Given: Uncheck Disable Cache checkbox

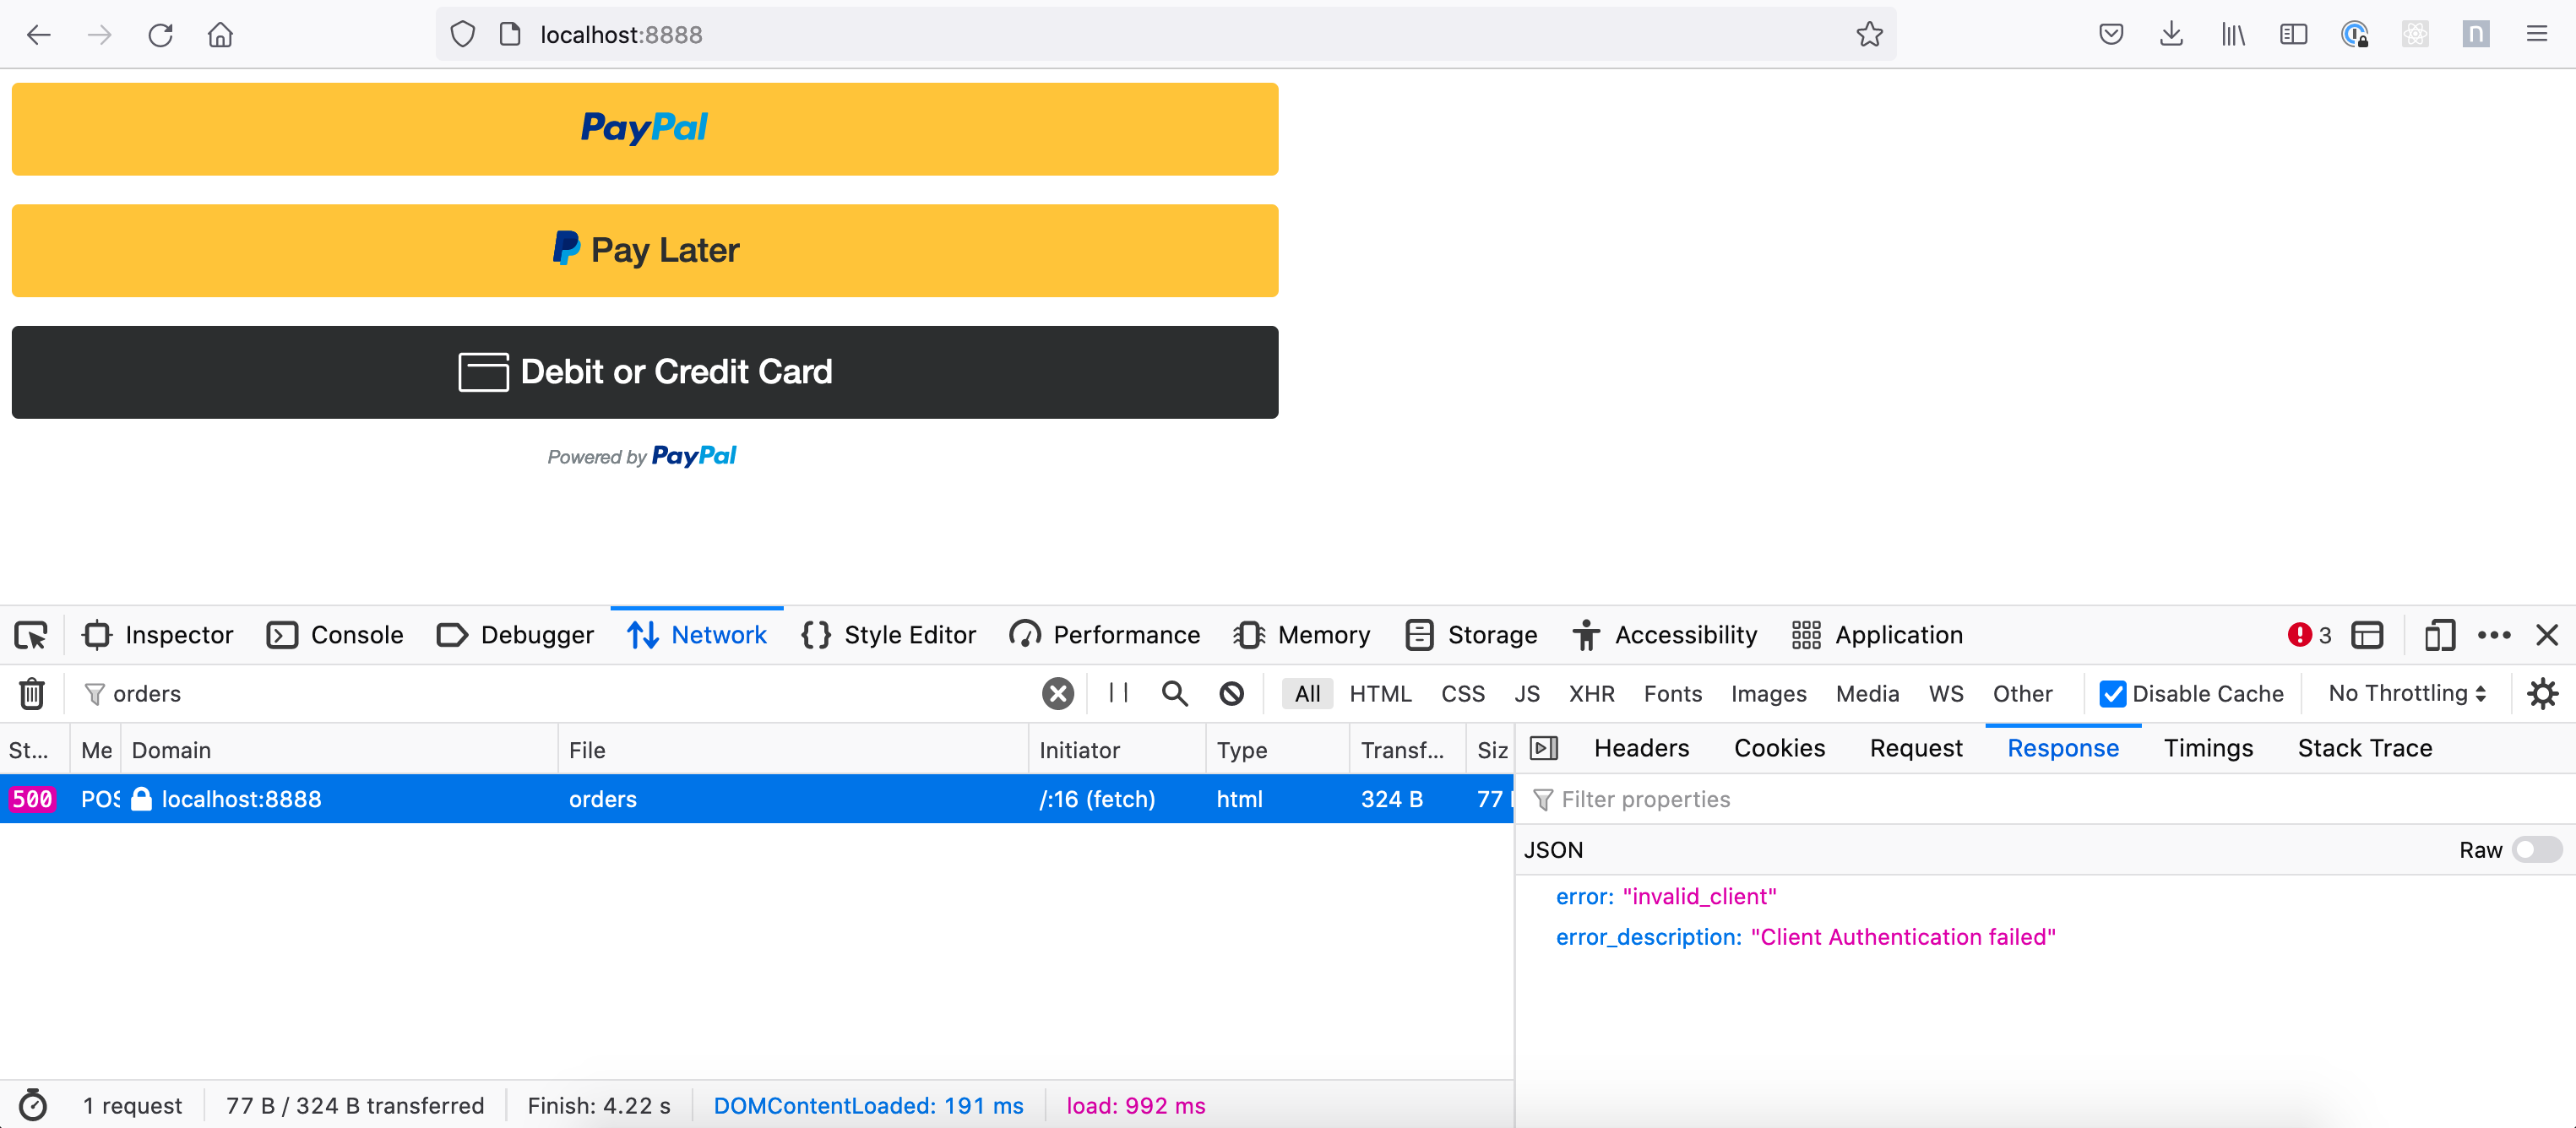Looking at the screenshot, I should coord(2112,693).
